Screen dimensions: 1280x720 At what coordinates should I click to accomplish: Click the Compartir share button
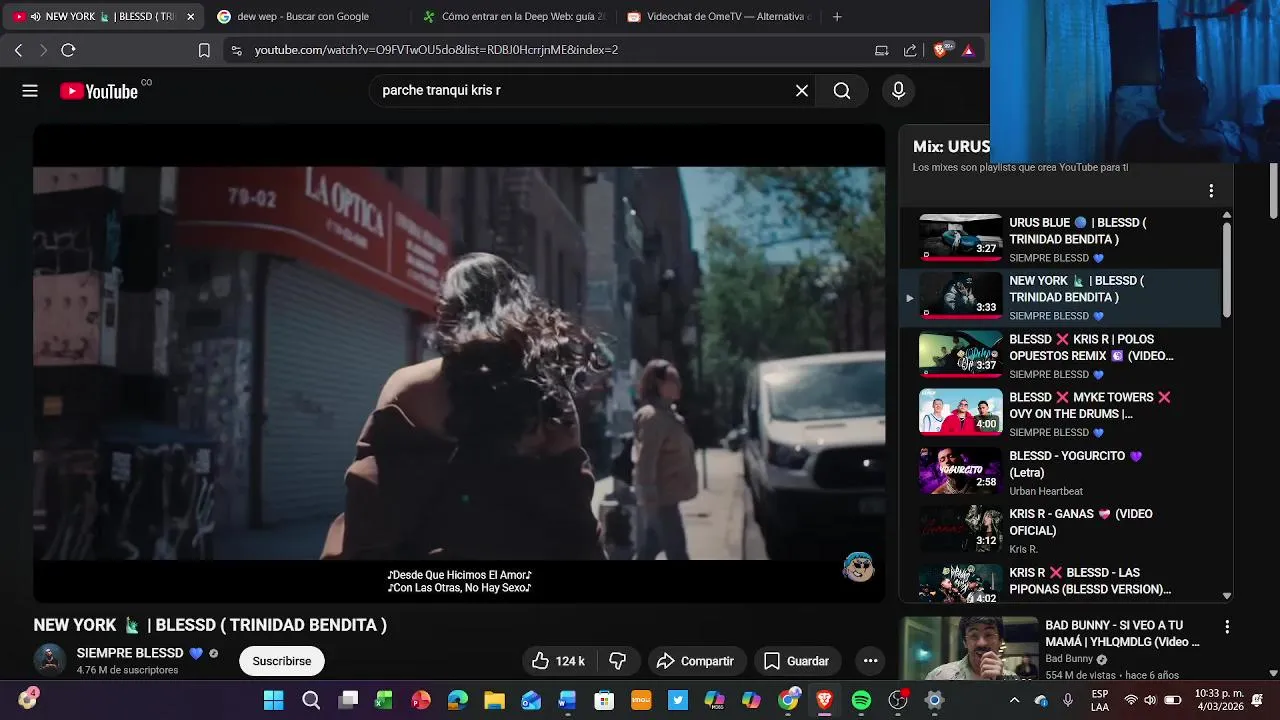[696, 661]
